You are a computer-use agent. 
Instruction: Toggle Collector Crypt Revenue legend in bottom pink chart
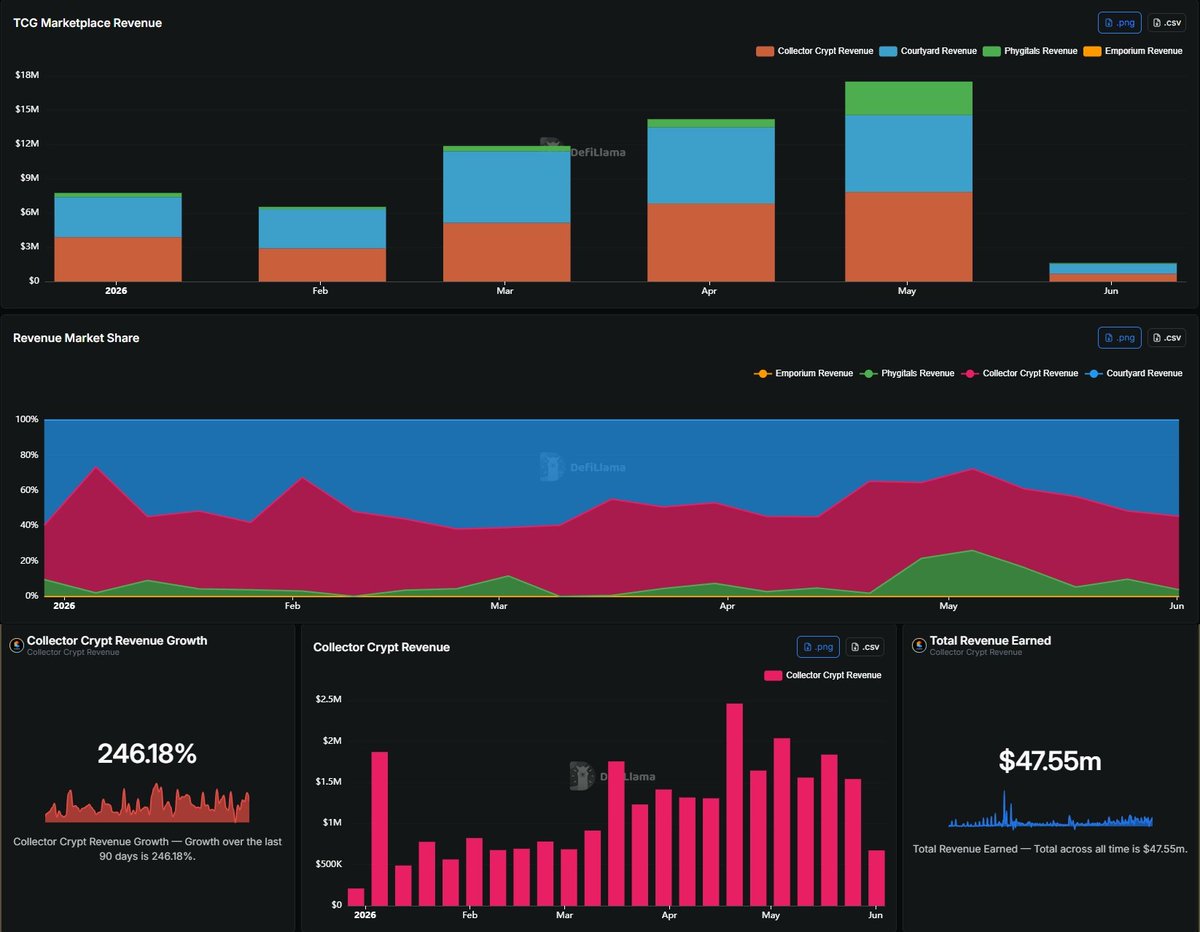[x=823, y=675]
